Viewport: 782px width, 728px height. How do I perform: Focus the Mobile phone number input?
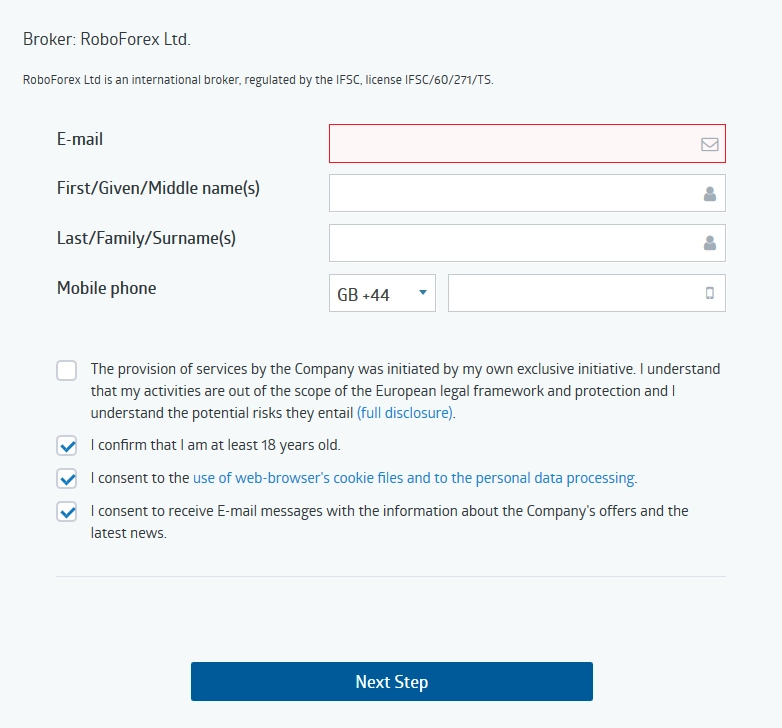pyautogui.click(x=586, y=293)
